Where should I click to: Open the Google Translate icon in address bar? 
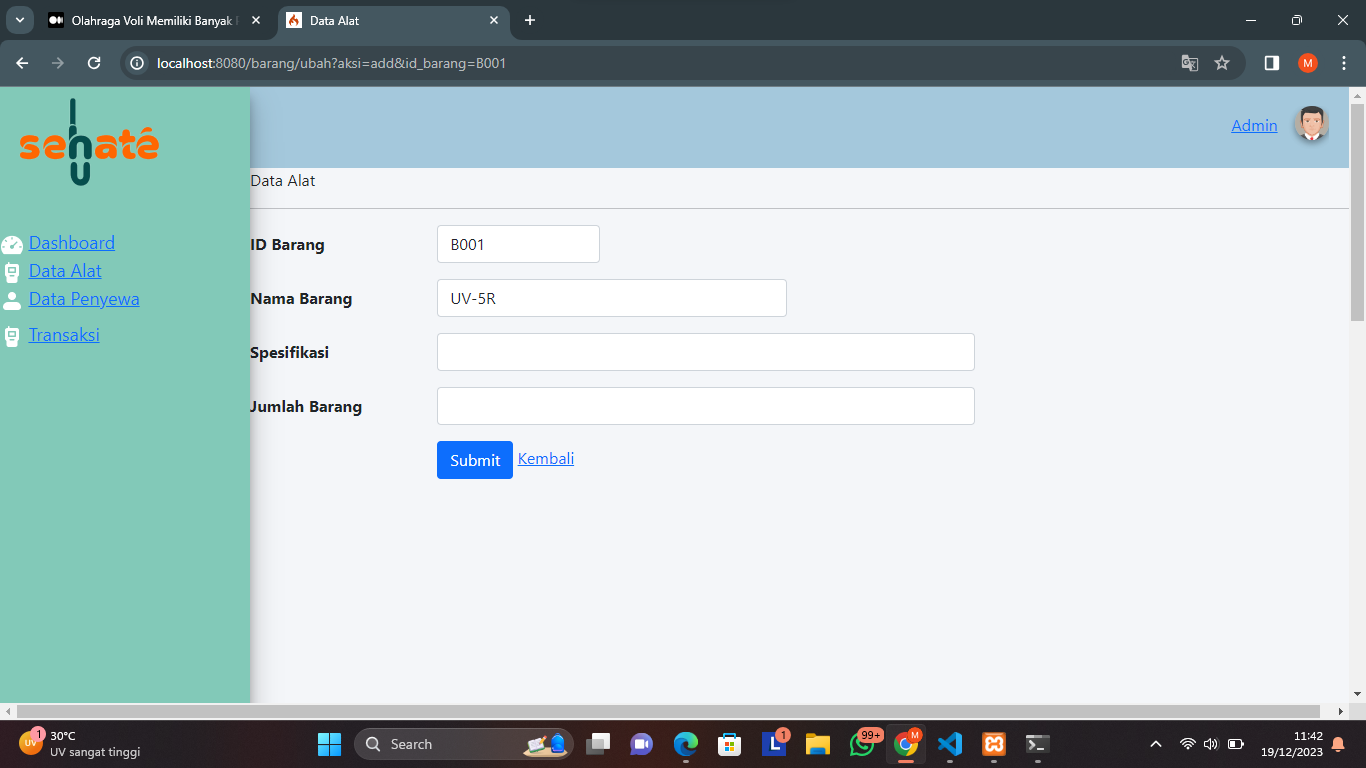1189,63
